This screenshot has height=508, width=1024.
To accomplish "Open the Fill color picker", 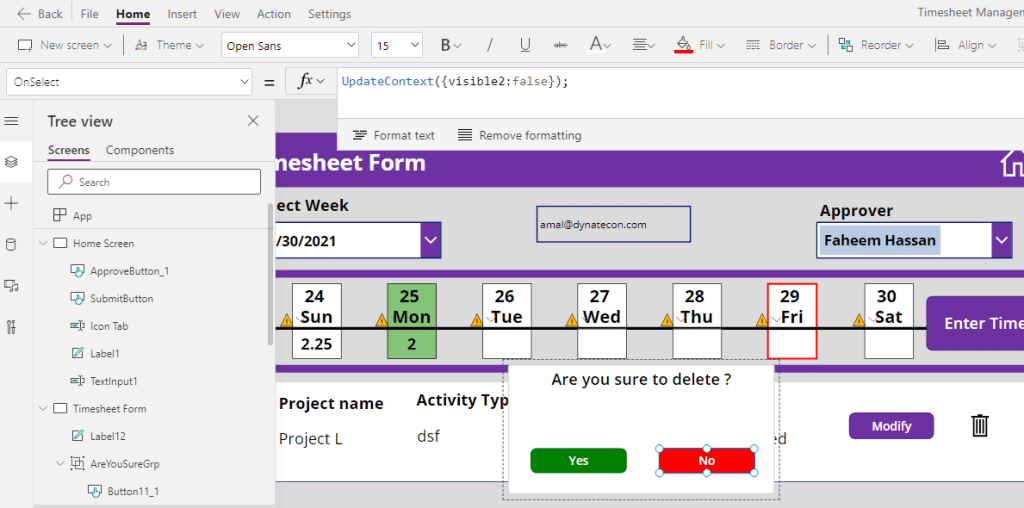I will [698, 45].
